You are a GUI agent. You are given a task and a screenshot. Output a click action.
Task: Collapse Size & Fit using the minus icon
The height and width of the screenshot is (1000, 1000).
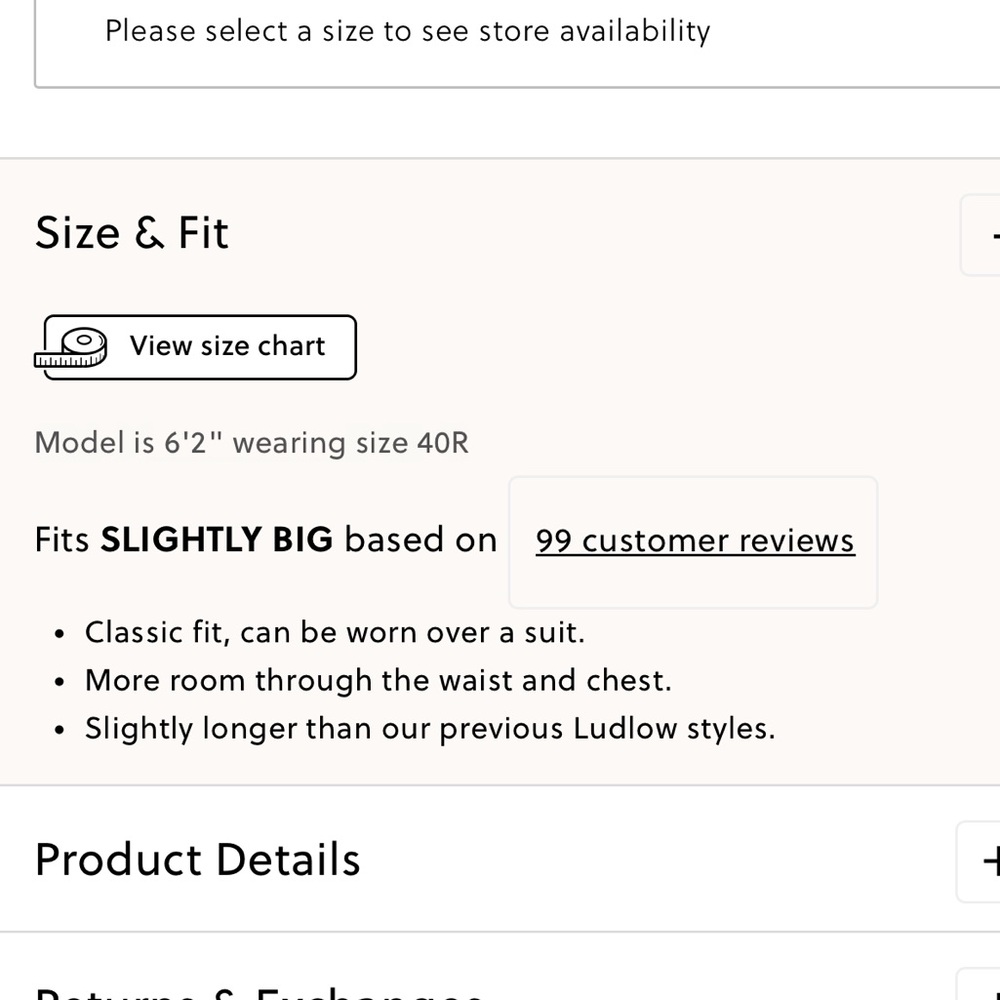981,235
